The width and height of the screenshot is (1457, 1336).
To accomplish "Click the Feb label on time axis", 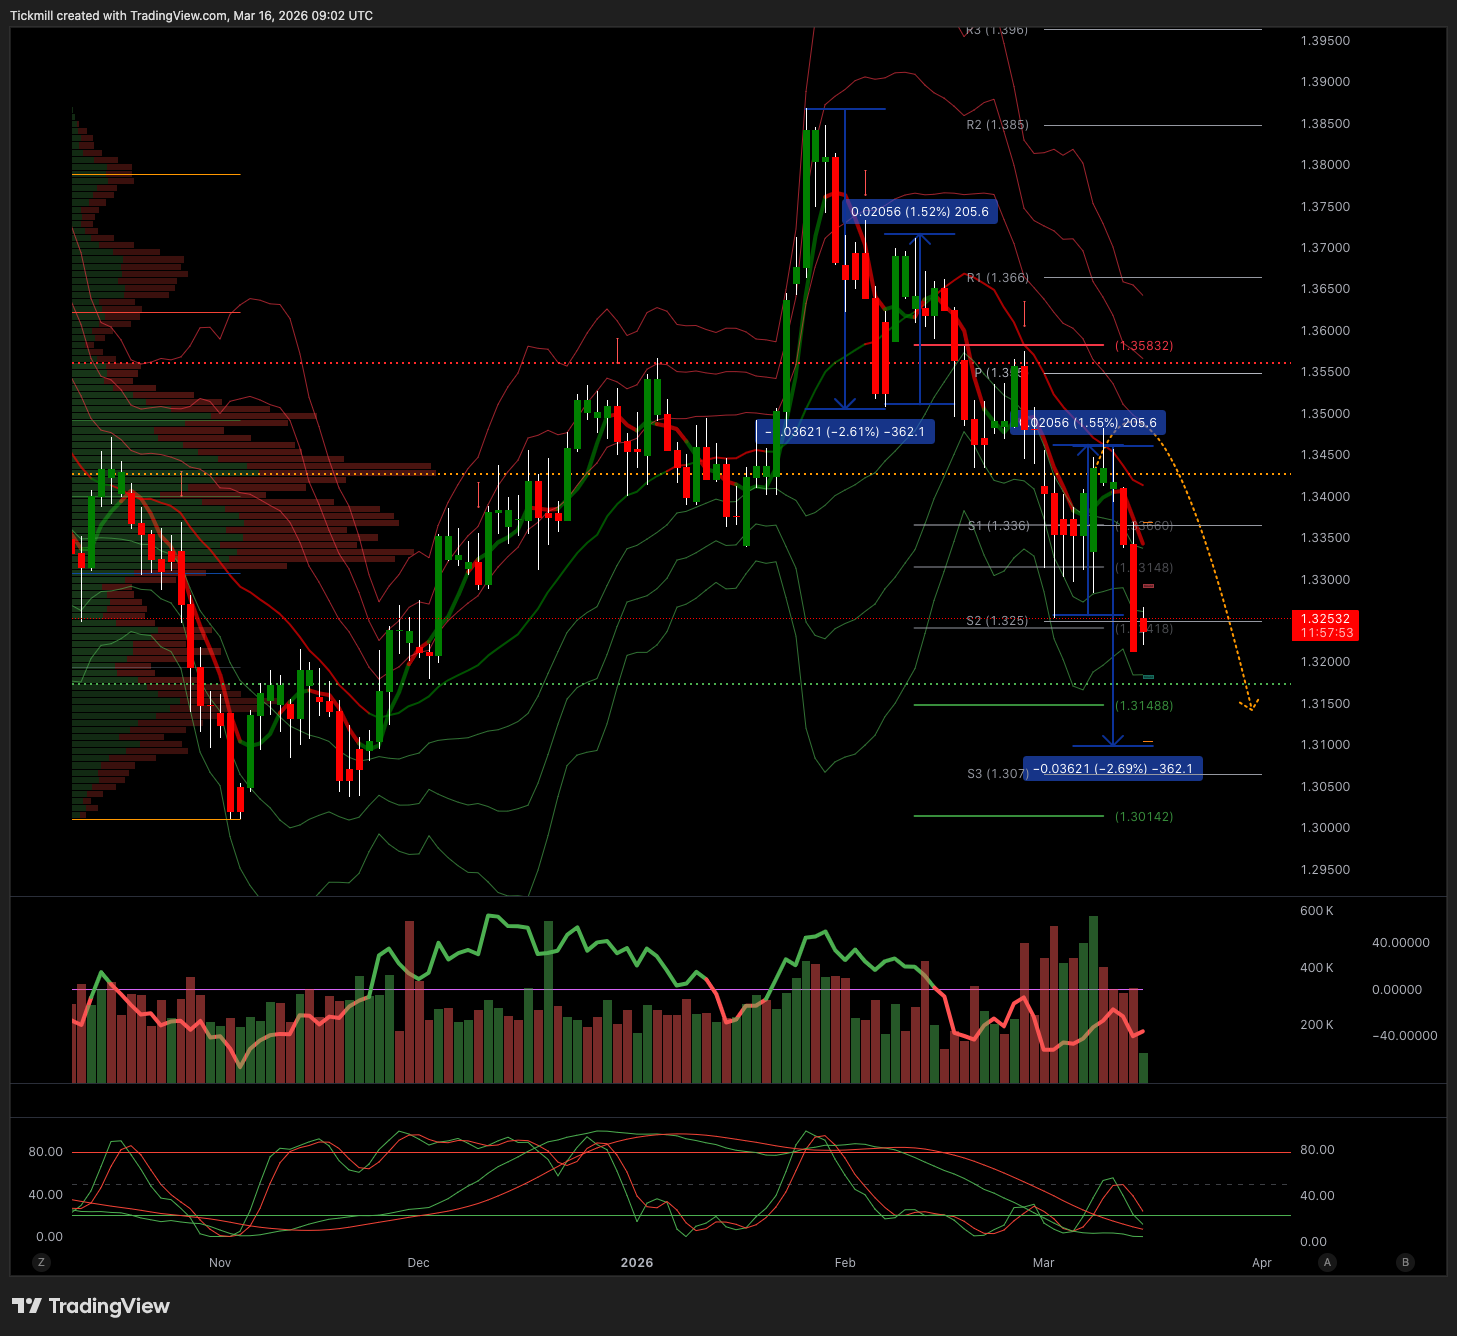I will pyautogui.click(x=845, y=1263).
